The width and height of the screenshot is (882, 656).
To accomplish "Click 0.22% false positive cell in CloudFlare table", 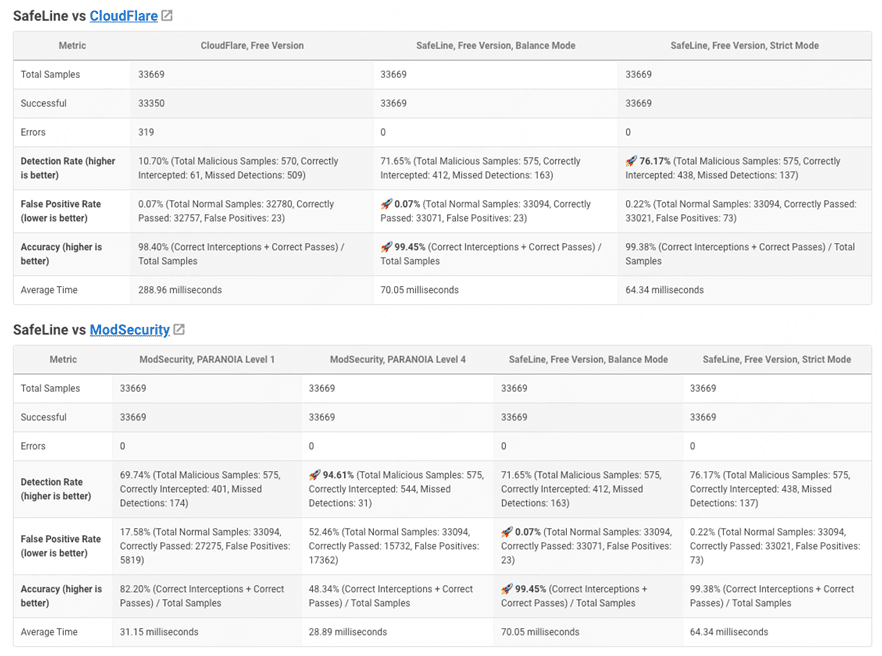I will pos(744,212).
